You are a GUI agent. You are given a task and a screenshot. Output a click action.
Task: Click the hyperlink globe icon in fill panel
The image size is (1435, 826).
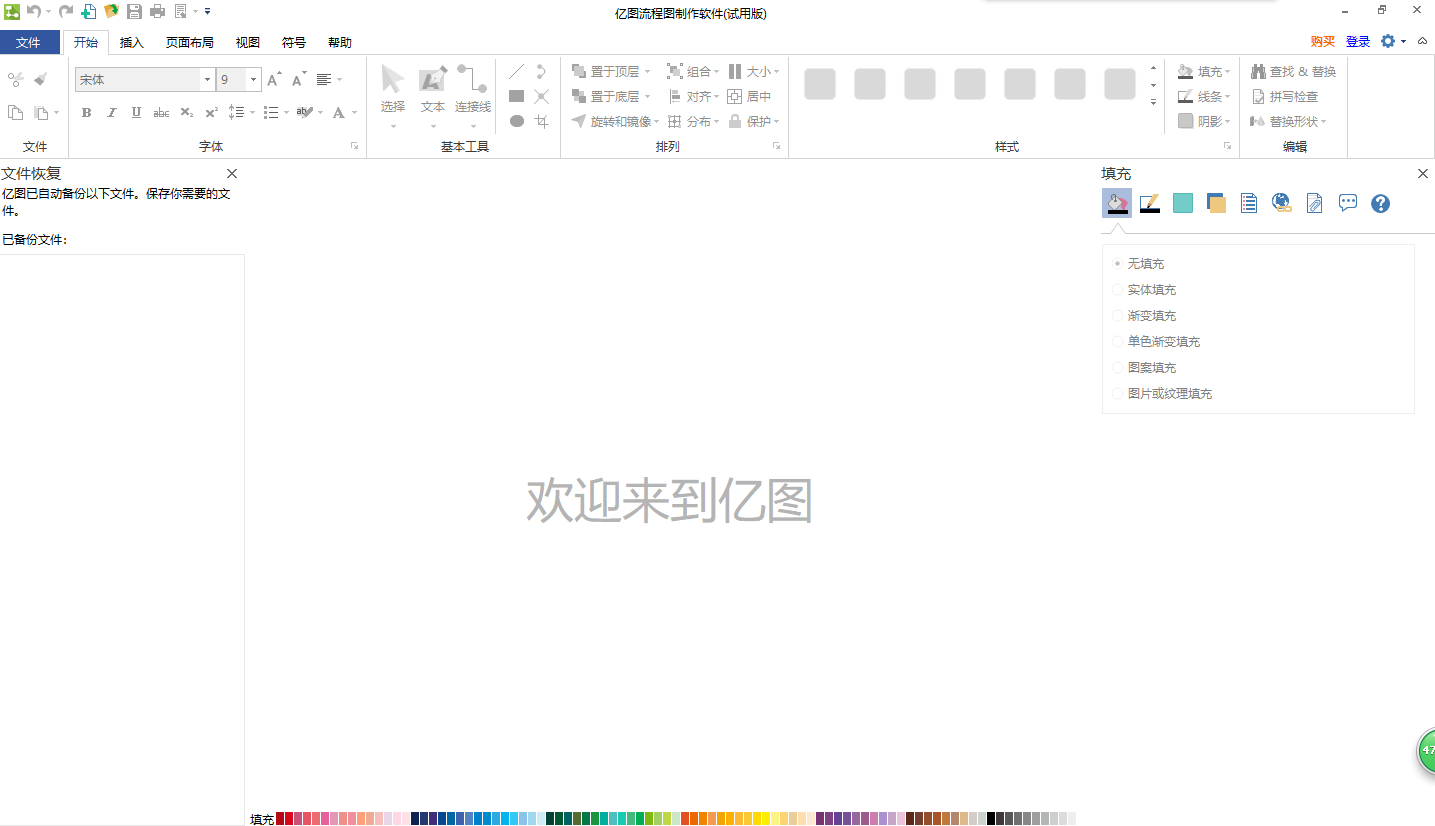(x=1281, y=203)
